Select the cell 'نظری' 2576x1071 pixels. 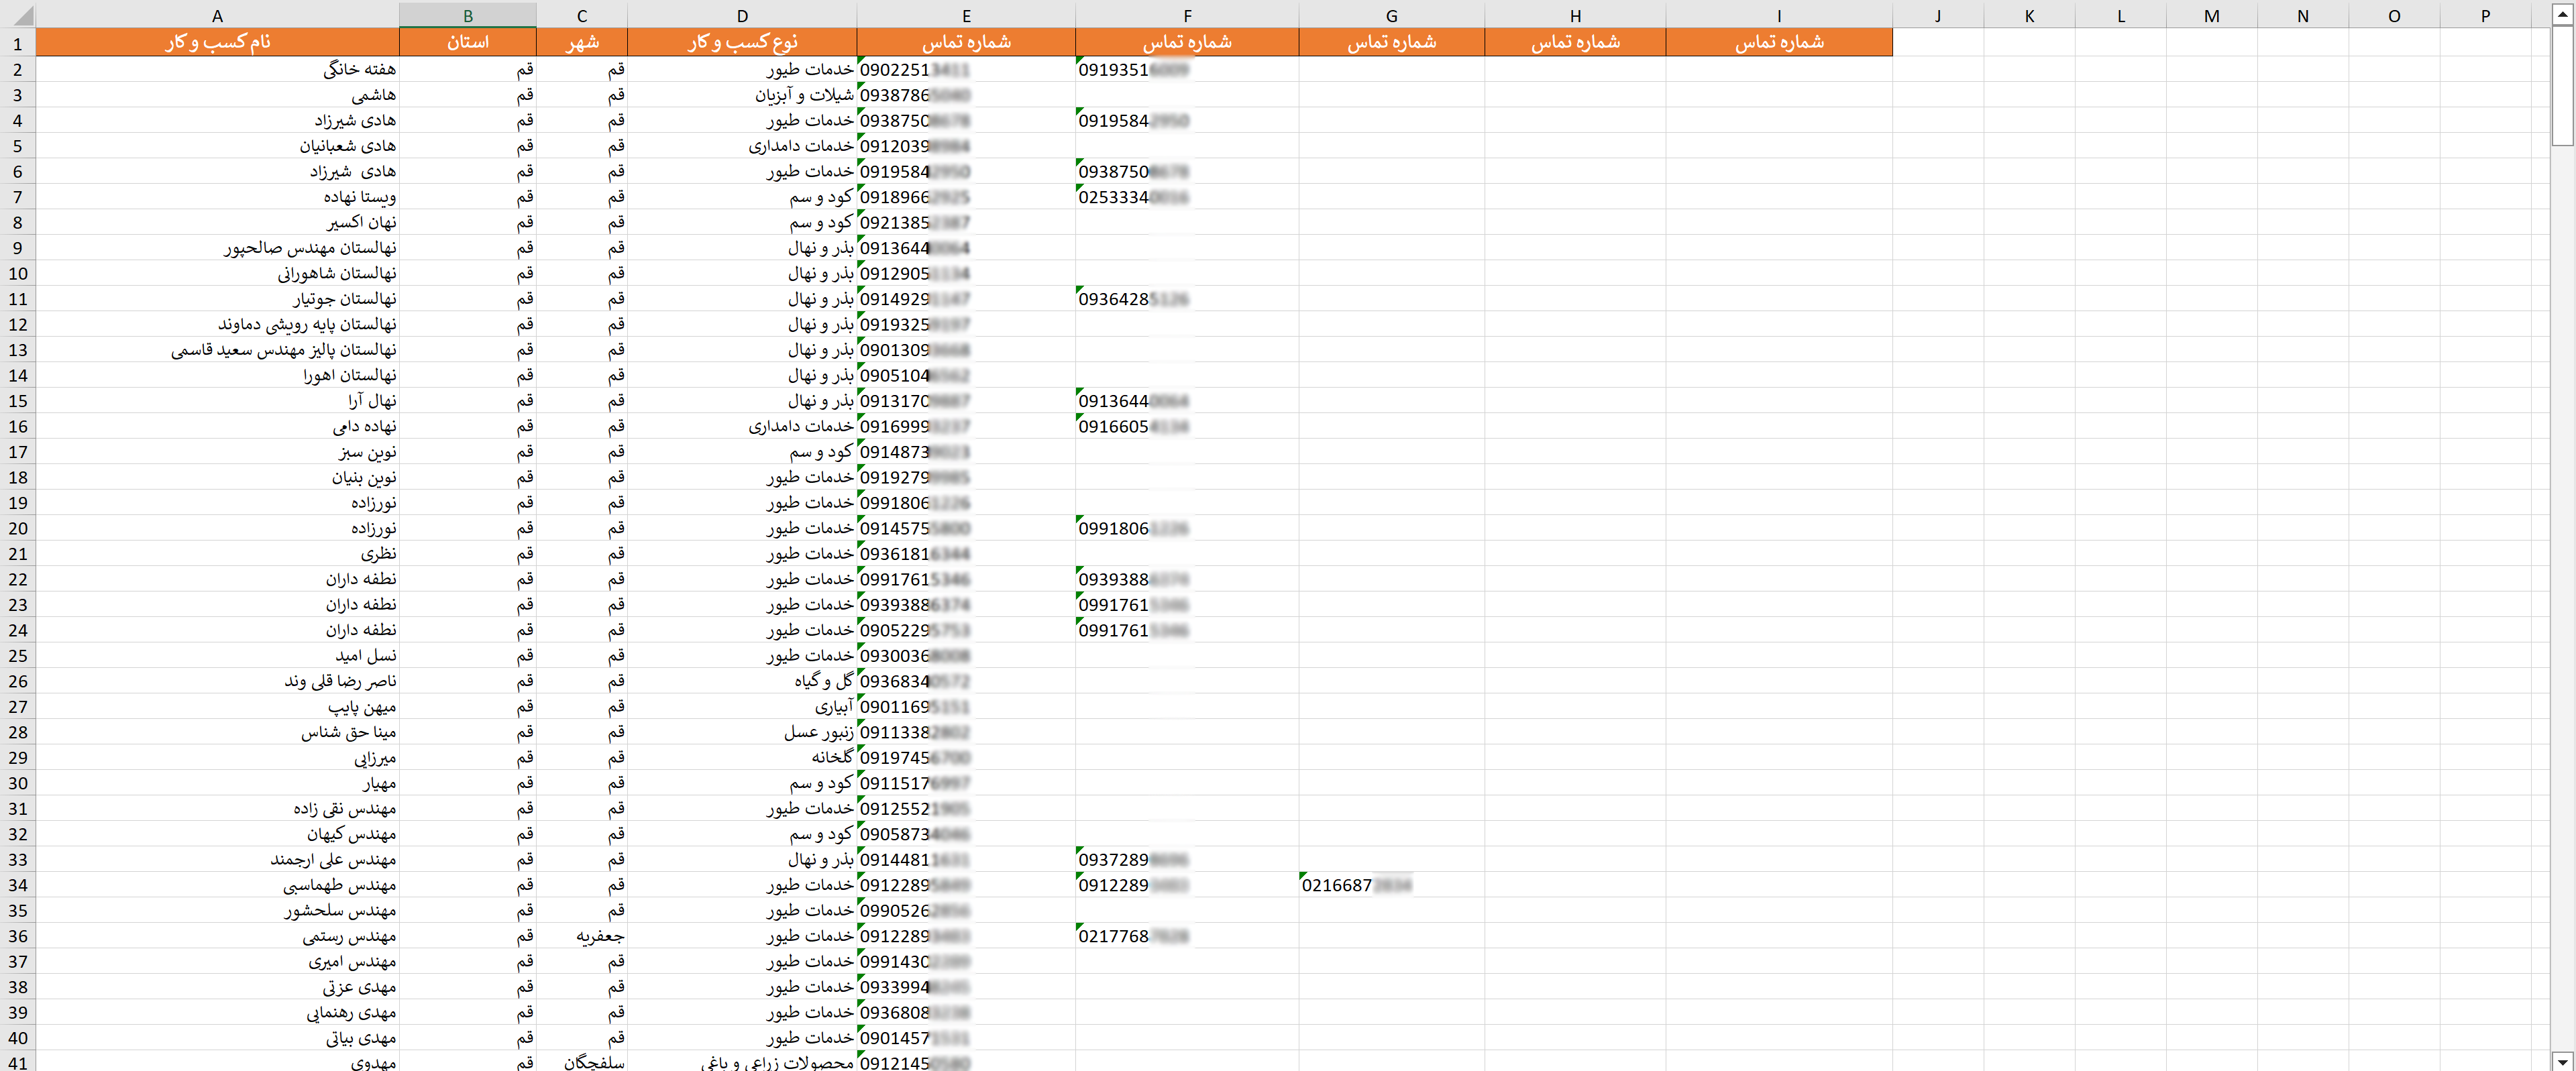[x=217, y=554]
